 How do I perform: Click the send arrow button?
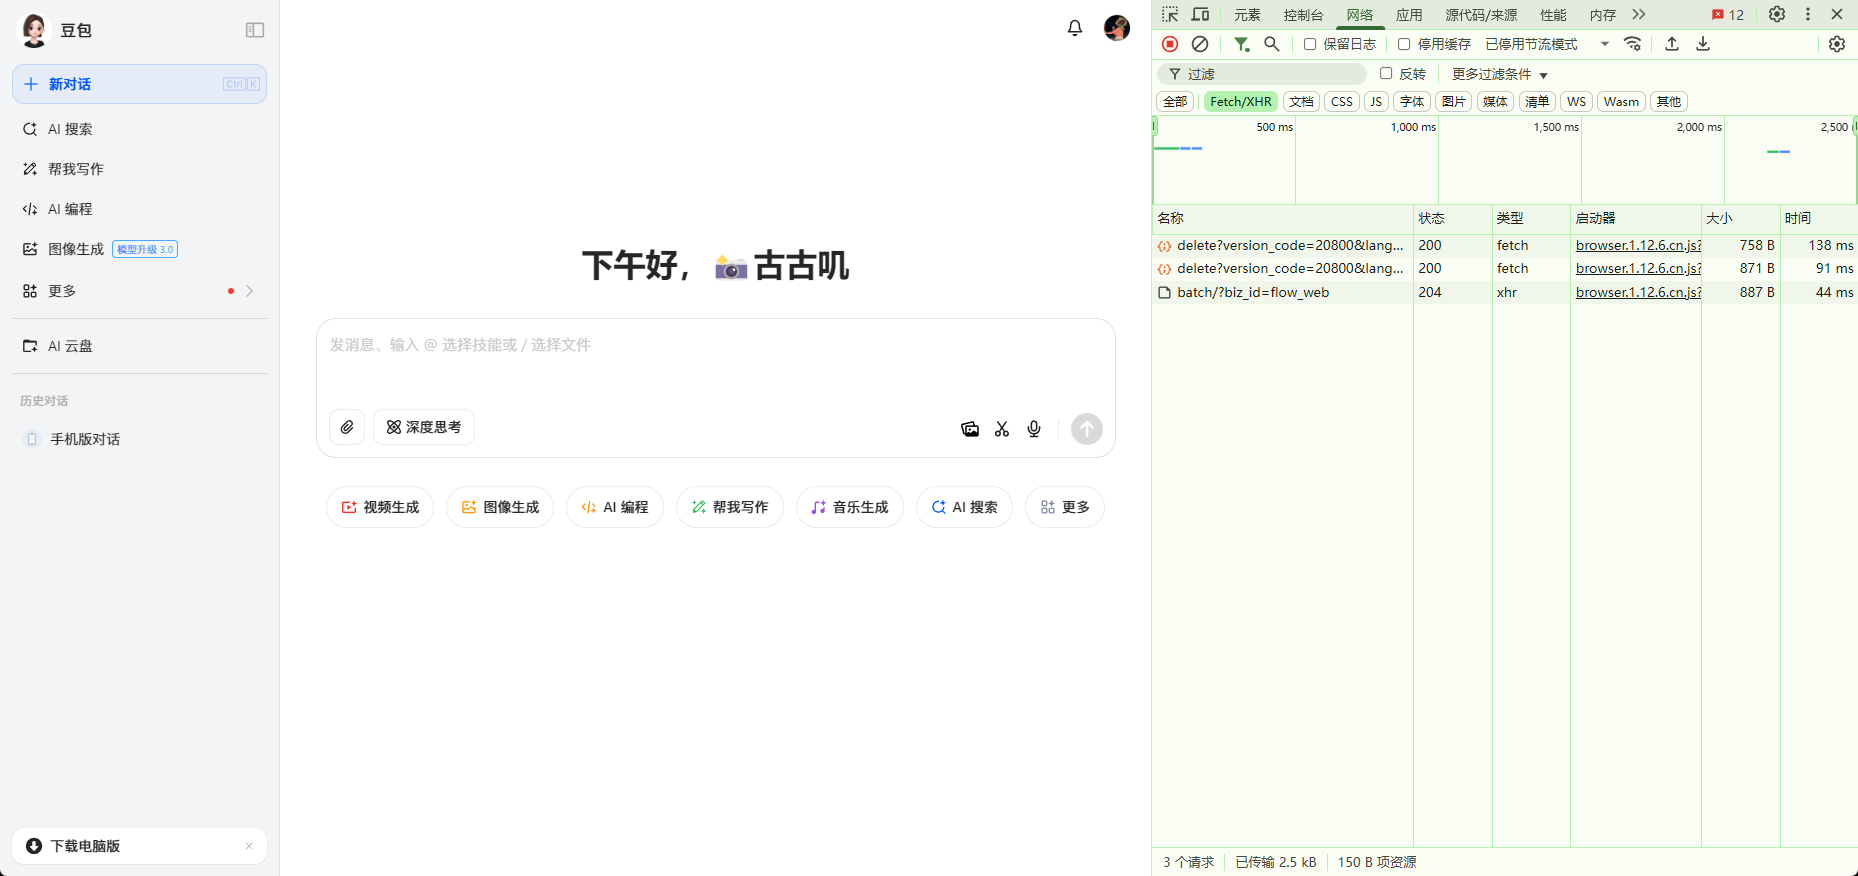point(1087,429)
